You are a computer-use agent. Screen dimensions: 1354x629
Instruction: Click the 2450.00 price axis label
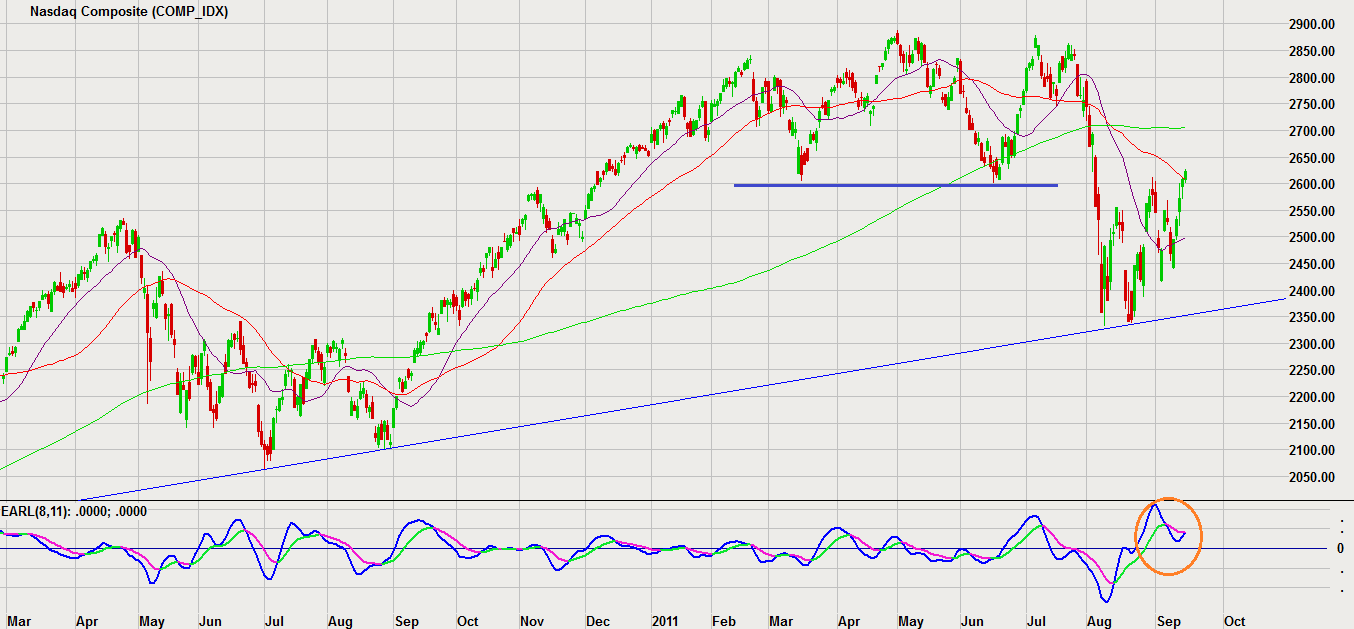pyautogui.click(x=1311, y=264)
